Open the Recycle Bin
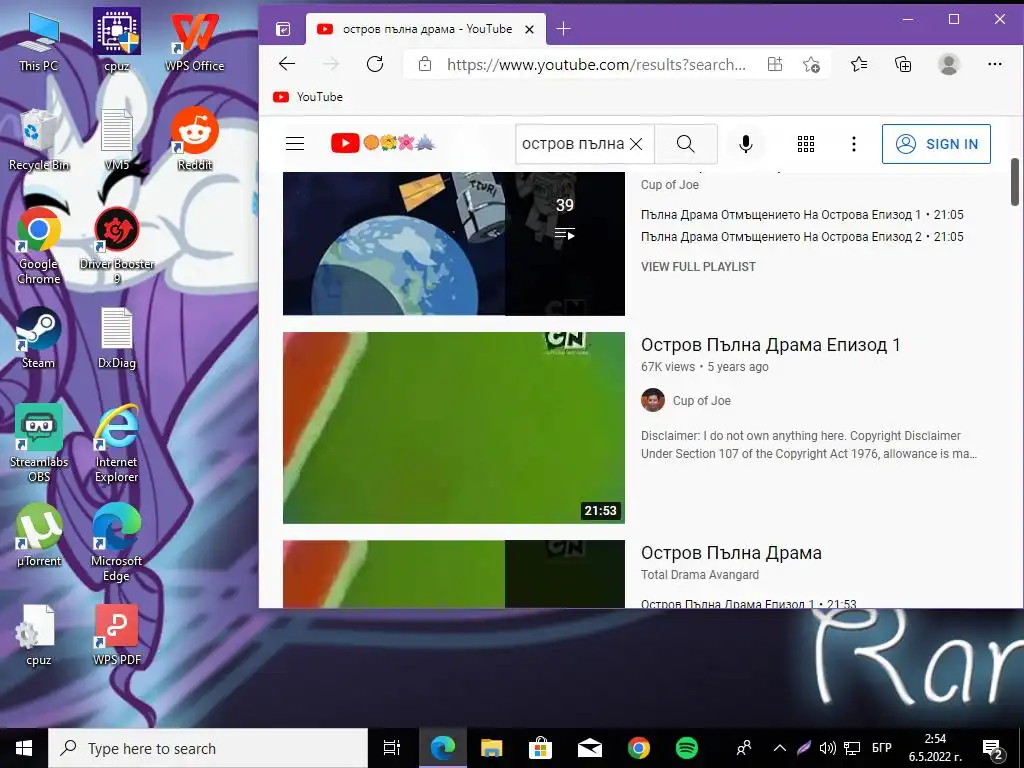Screen dimensions: 1024x768 coord(39,140)
